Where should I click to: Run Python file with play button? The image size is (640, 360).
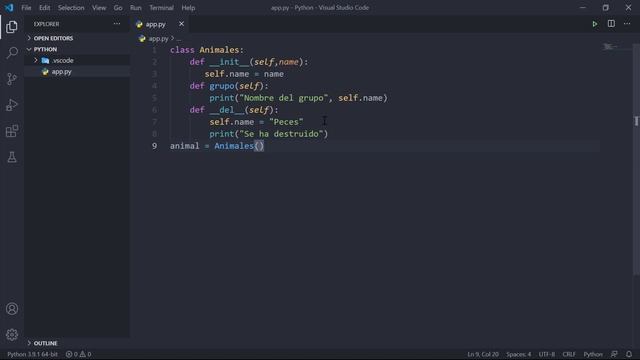[x=595, y=24]
